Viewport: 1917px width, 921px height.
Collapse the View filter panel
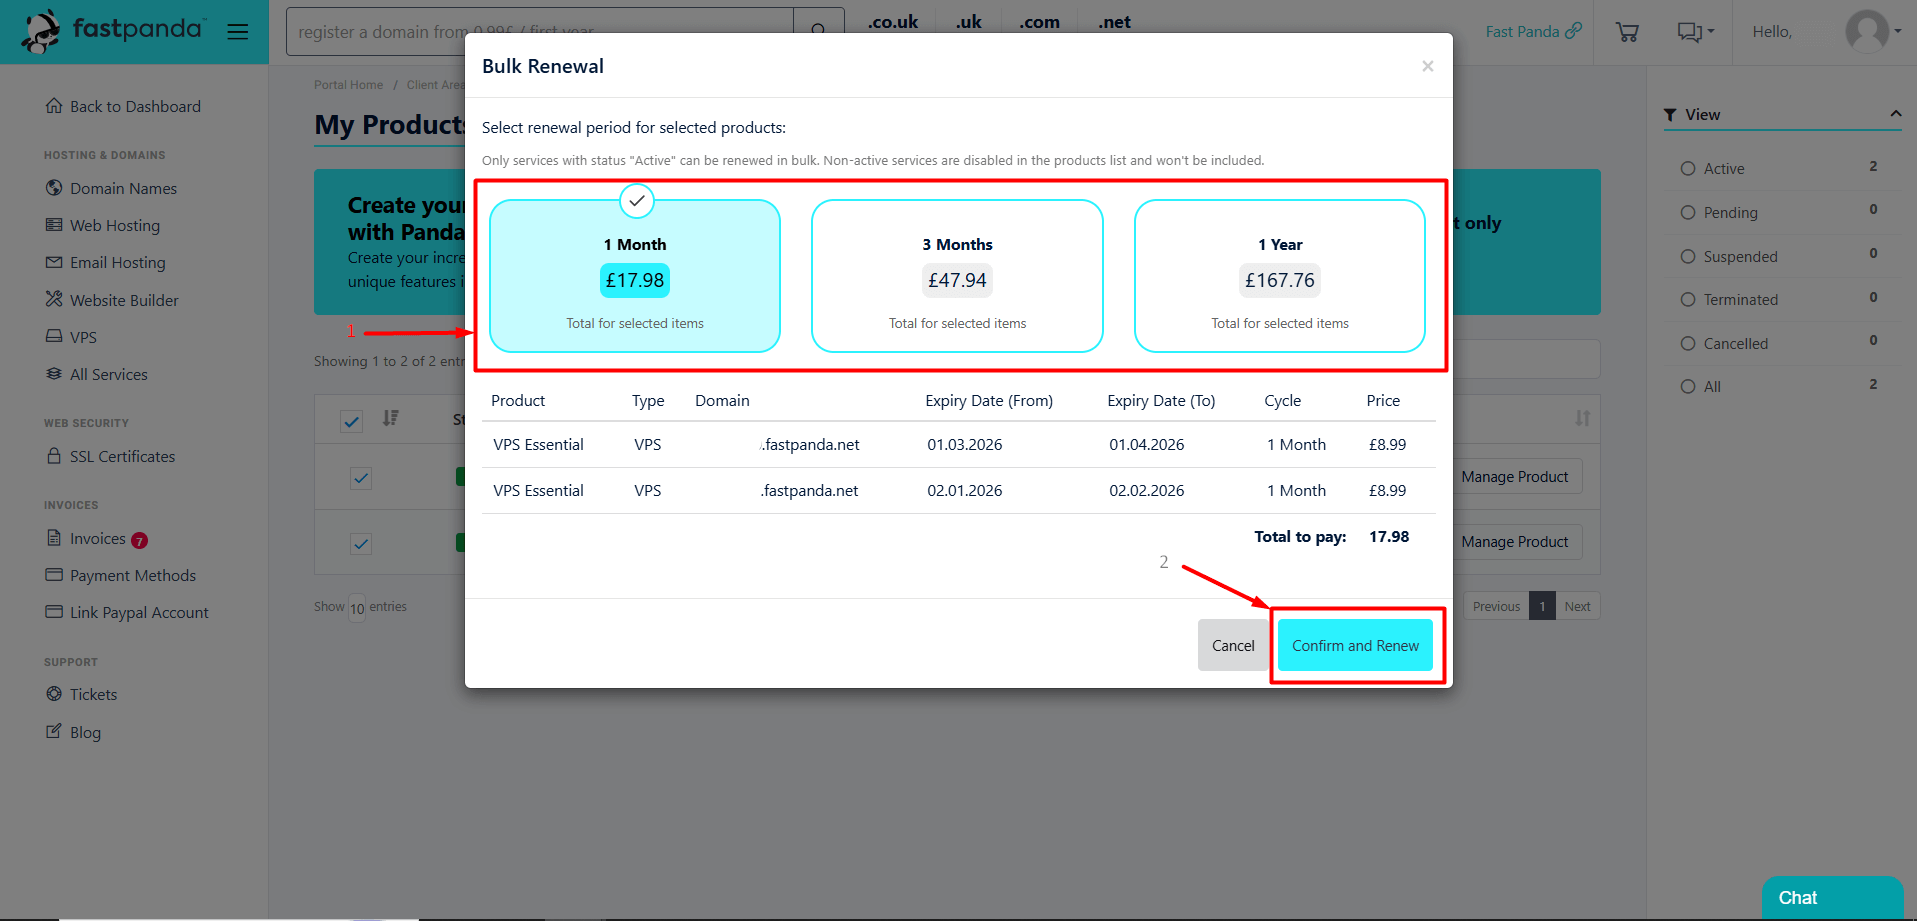pos(1895,114)
